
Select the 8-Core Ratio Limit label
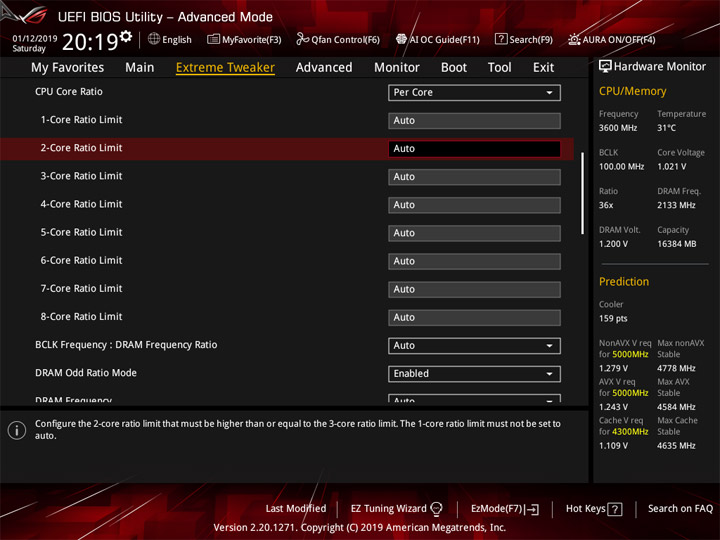tap(81, 317)
